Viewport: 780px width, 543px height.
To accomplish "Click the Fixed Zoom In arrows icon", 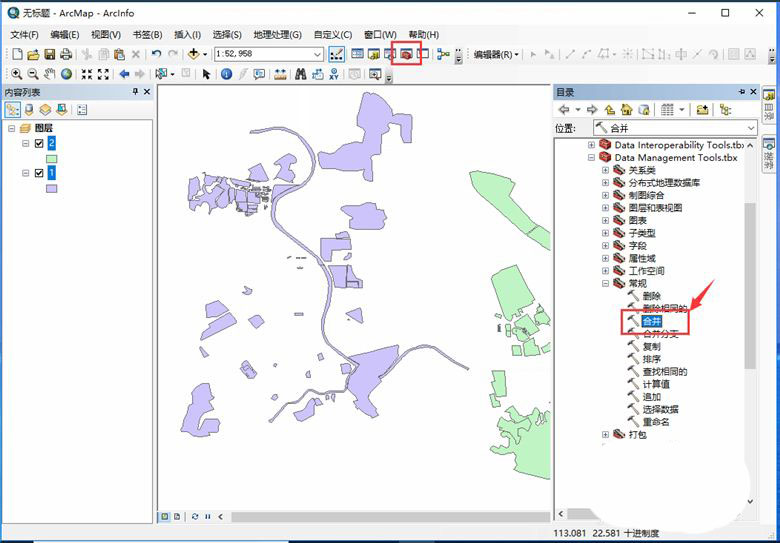I will (87, 74).
